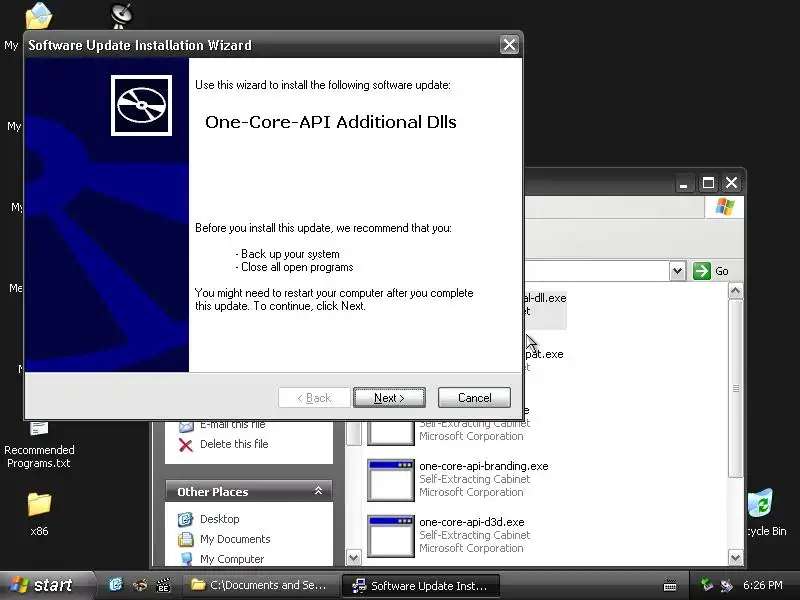This screenshot has width=800, height=600.
Task: Open My Computer from Other Places
Action: [221, 559]
